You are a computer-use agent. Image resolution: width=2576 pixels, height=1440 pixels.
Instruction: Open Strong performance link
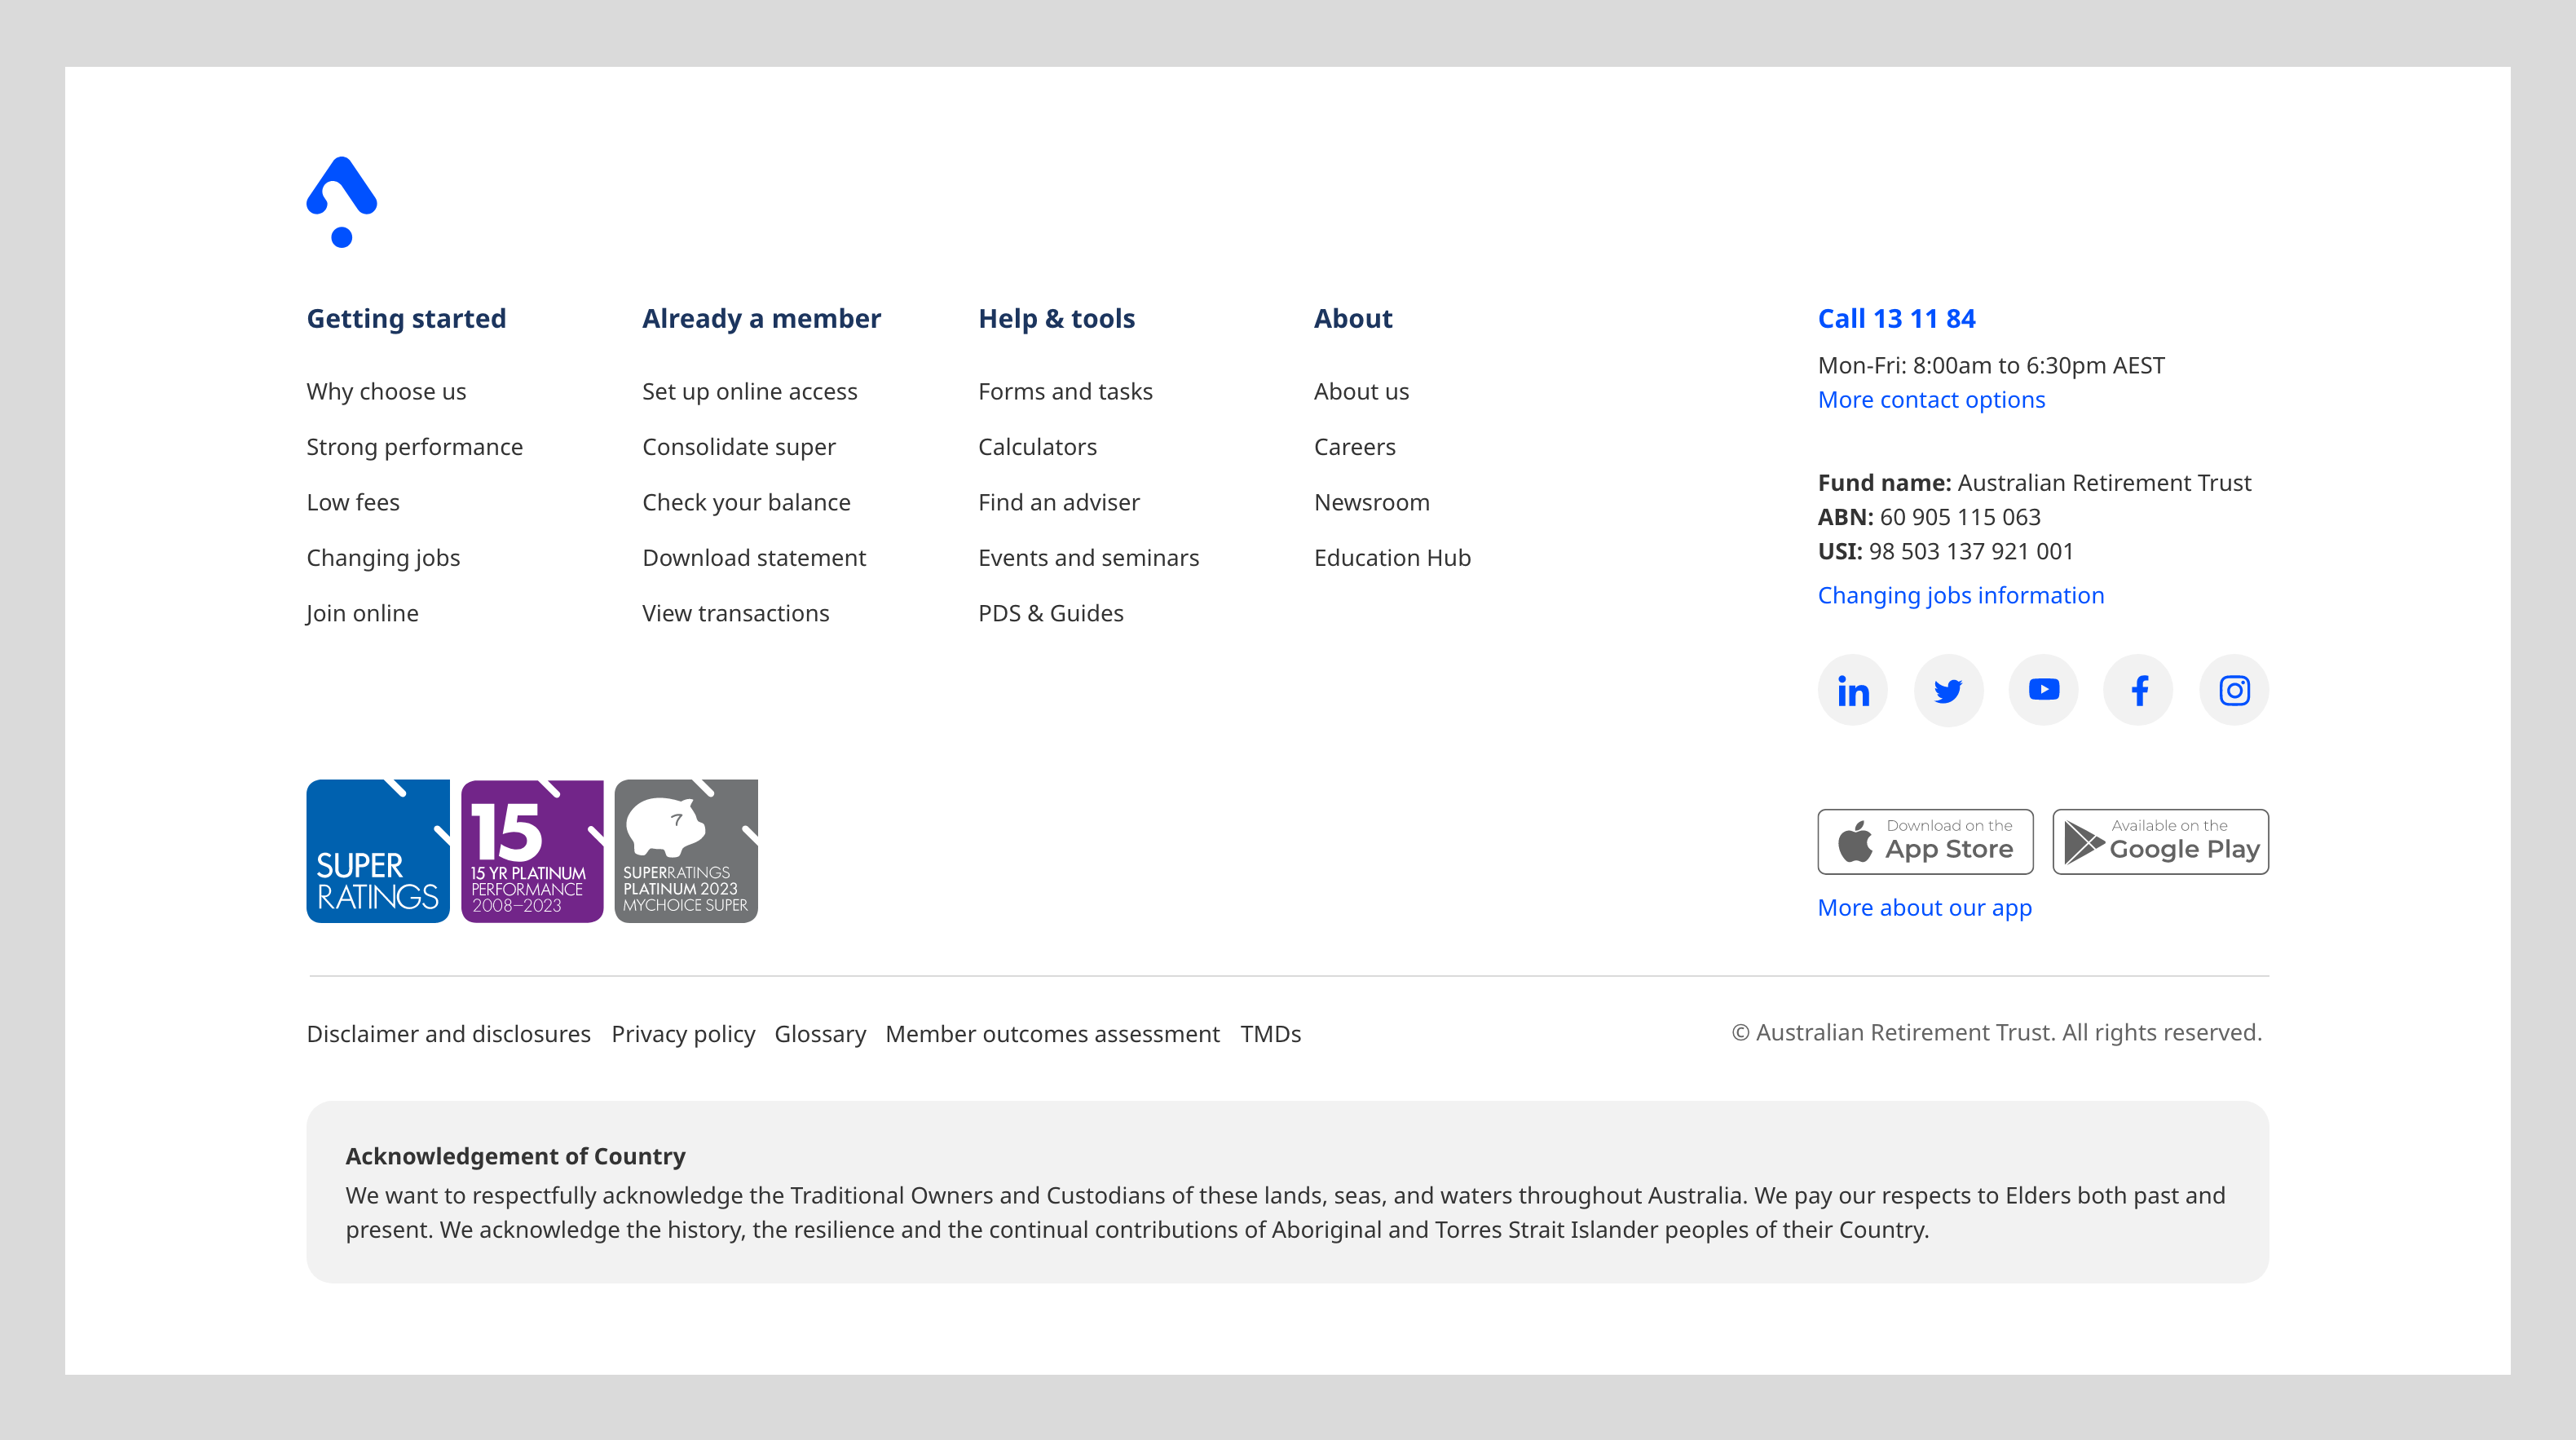coord(414,447)
